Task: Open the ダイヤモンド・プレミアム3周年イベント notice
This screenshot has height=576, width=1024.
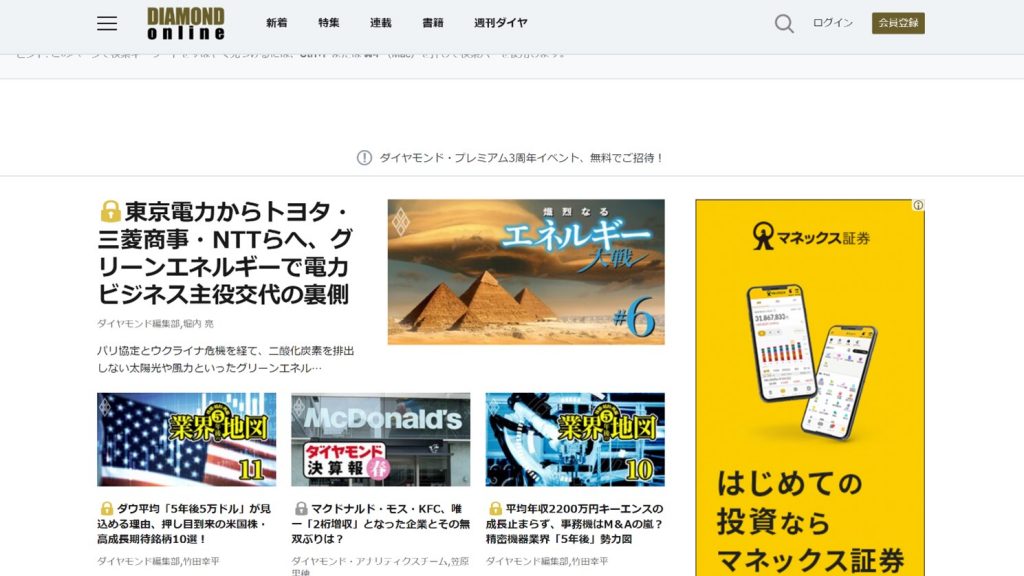Action: [521, 157]
